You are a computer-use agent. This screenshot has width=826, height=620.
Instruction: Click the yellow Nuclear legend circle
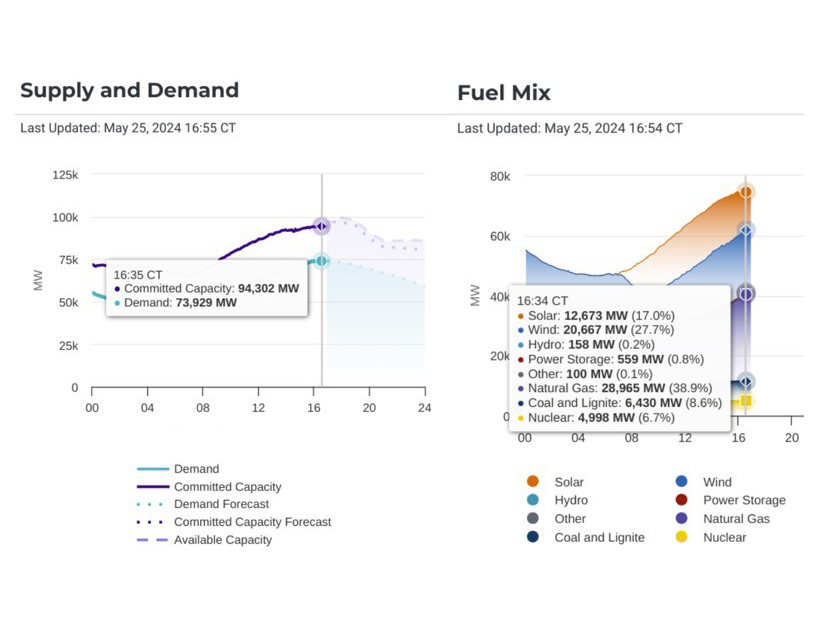[681, 537]
